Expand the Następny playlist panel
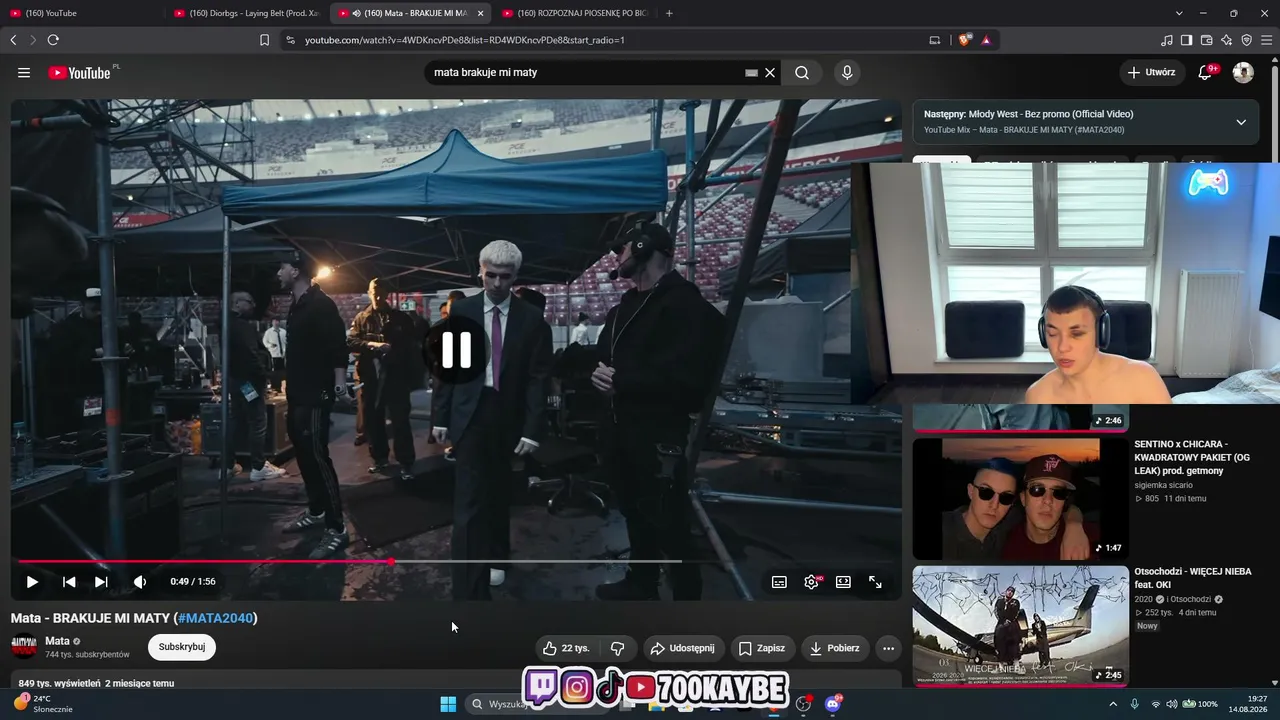Screen dimensions: 1280x720 pyautogui.click(x=1241, y=122)
